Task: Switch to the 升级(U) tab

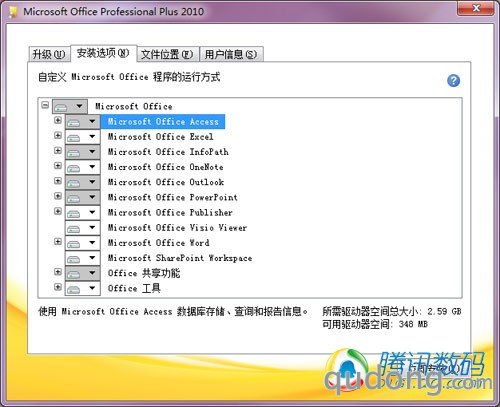Action: 49,54
